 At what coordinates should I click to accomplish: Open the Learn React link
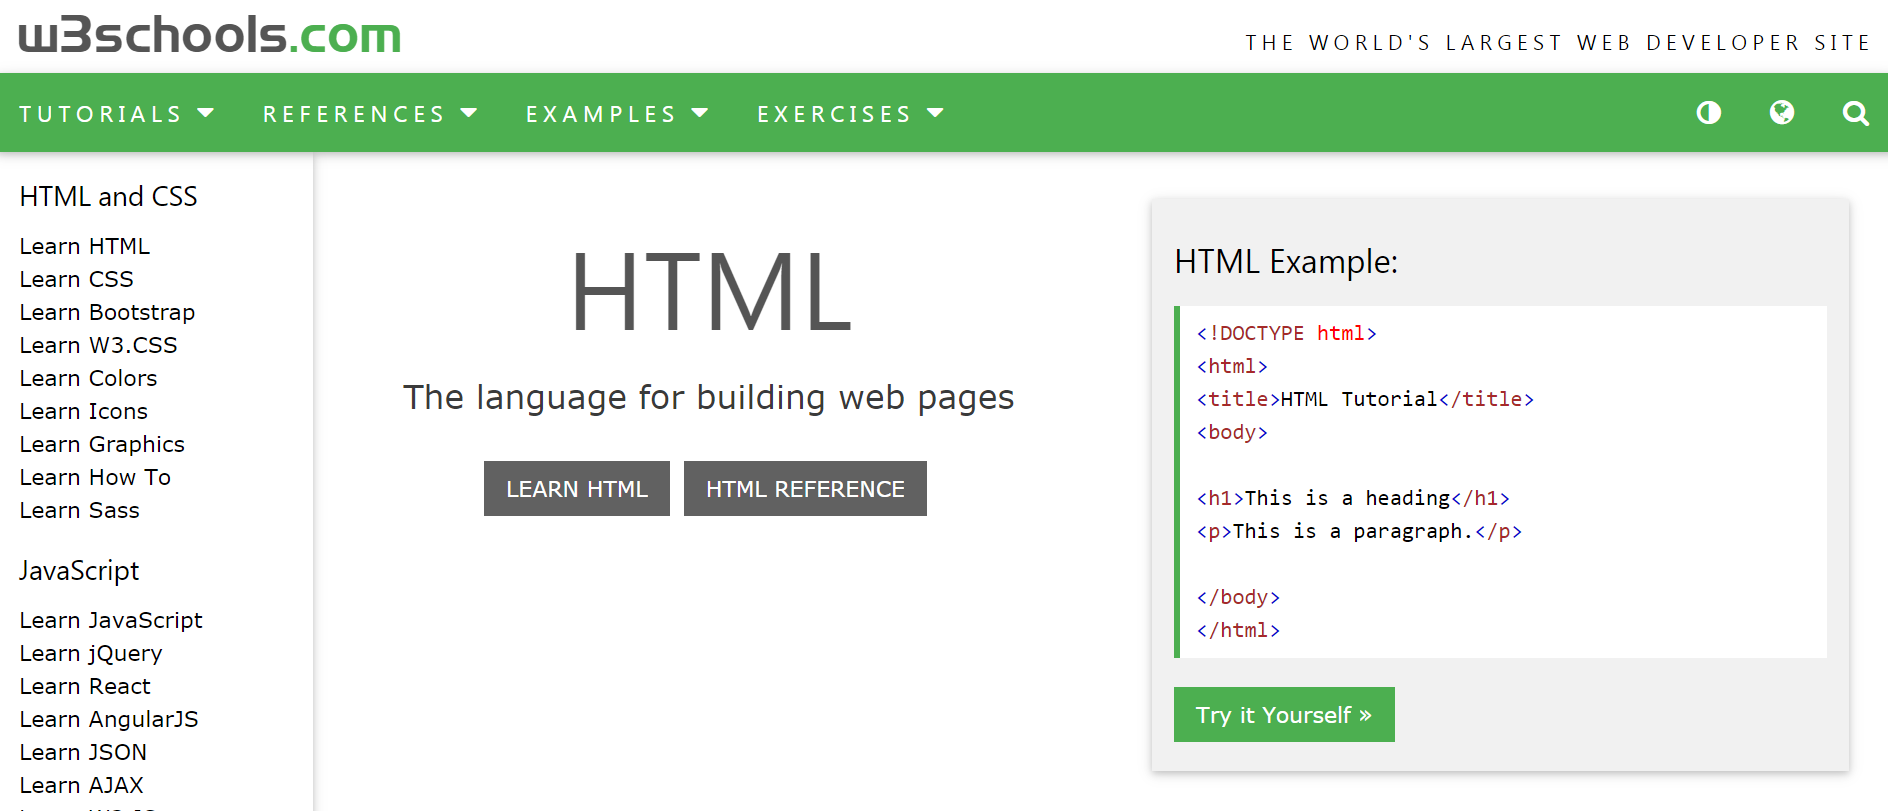pyautogui.click(x=85, y=686)
